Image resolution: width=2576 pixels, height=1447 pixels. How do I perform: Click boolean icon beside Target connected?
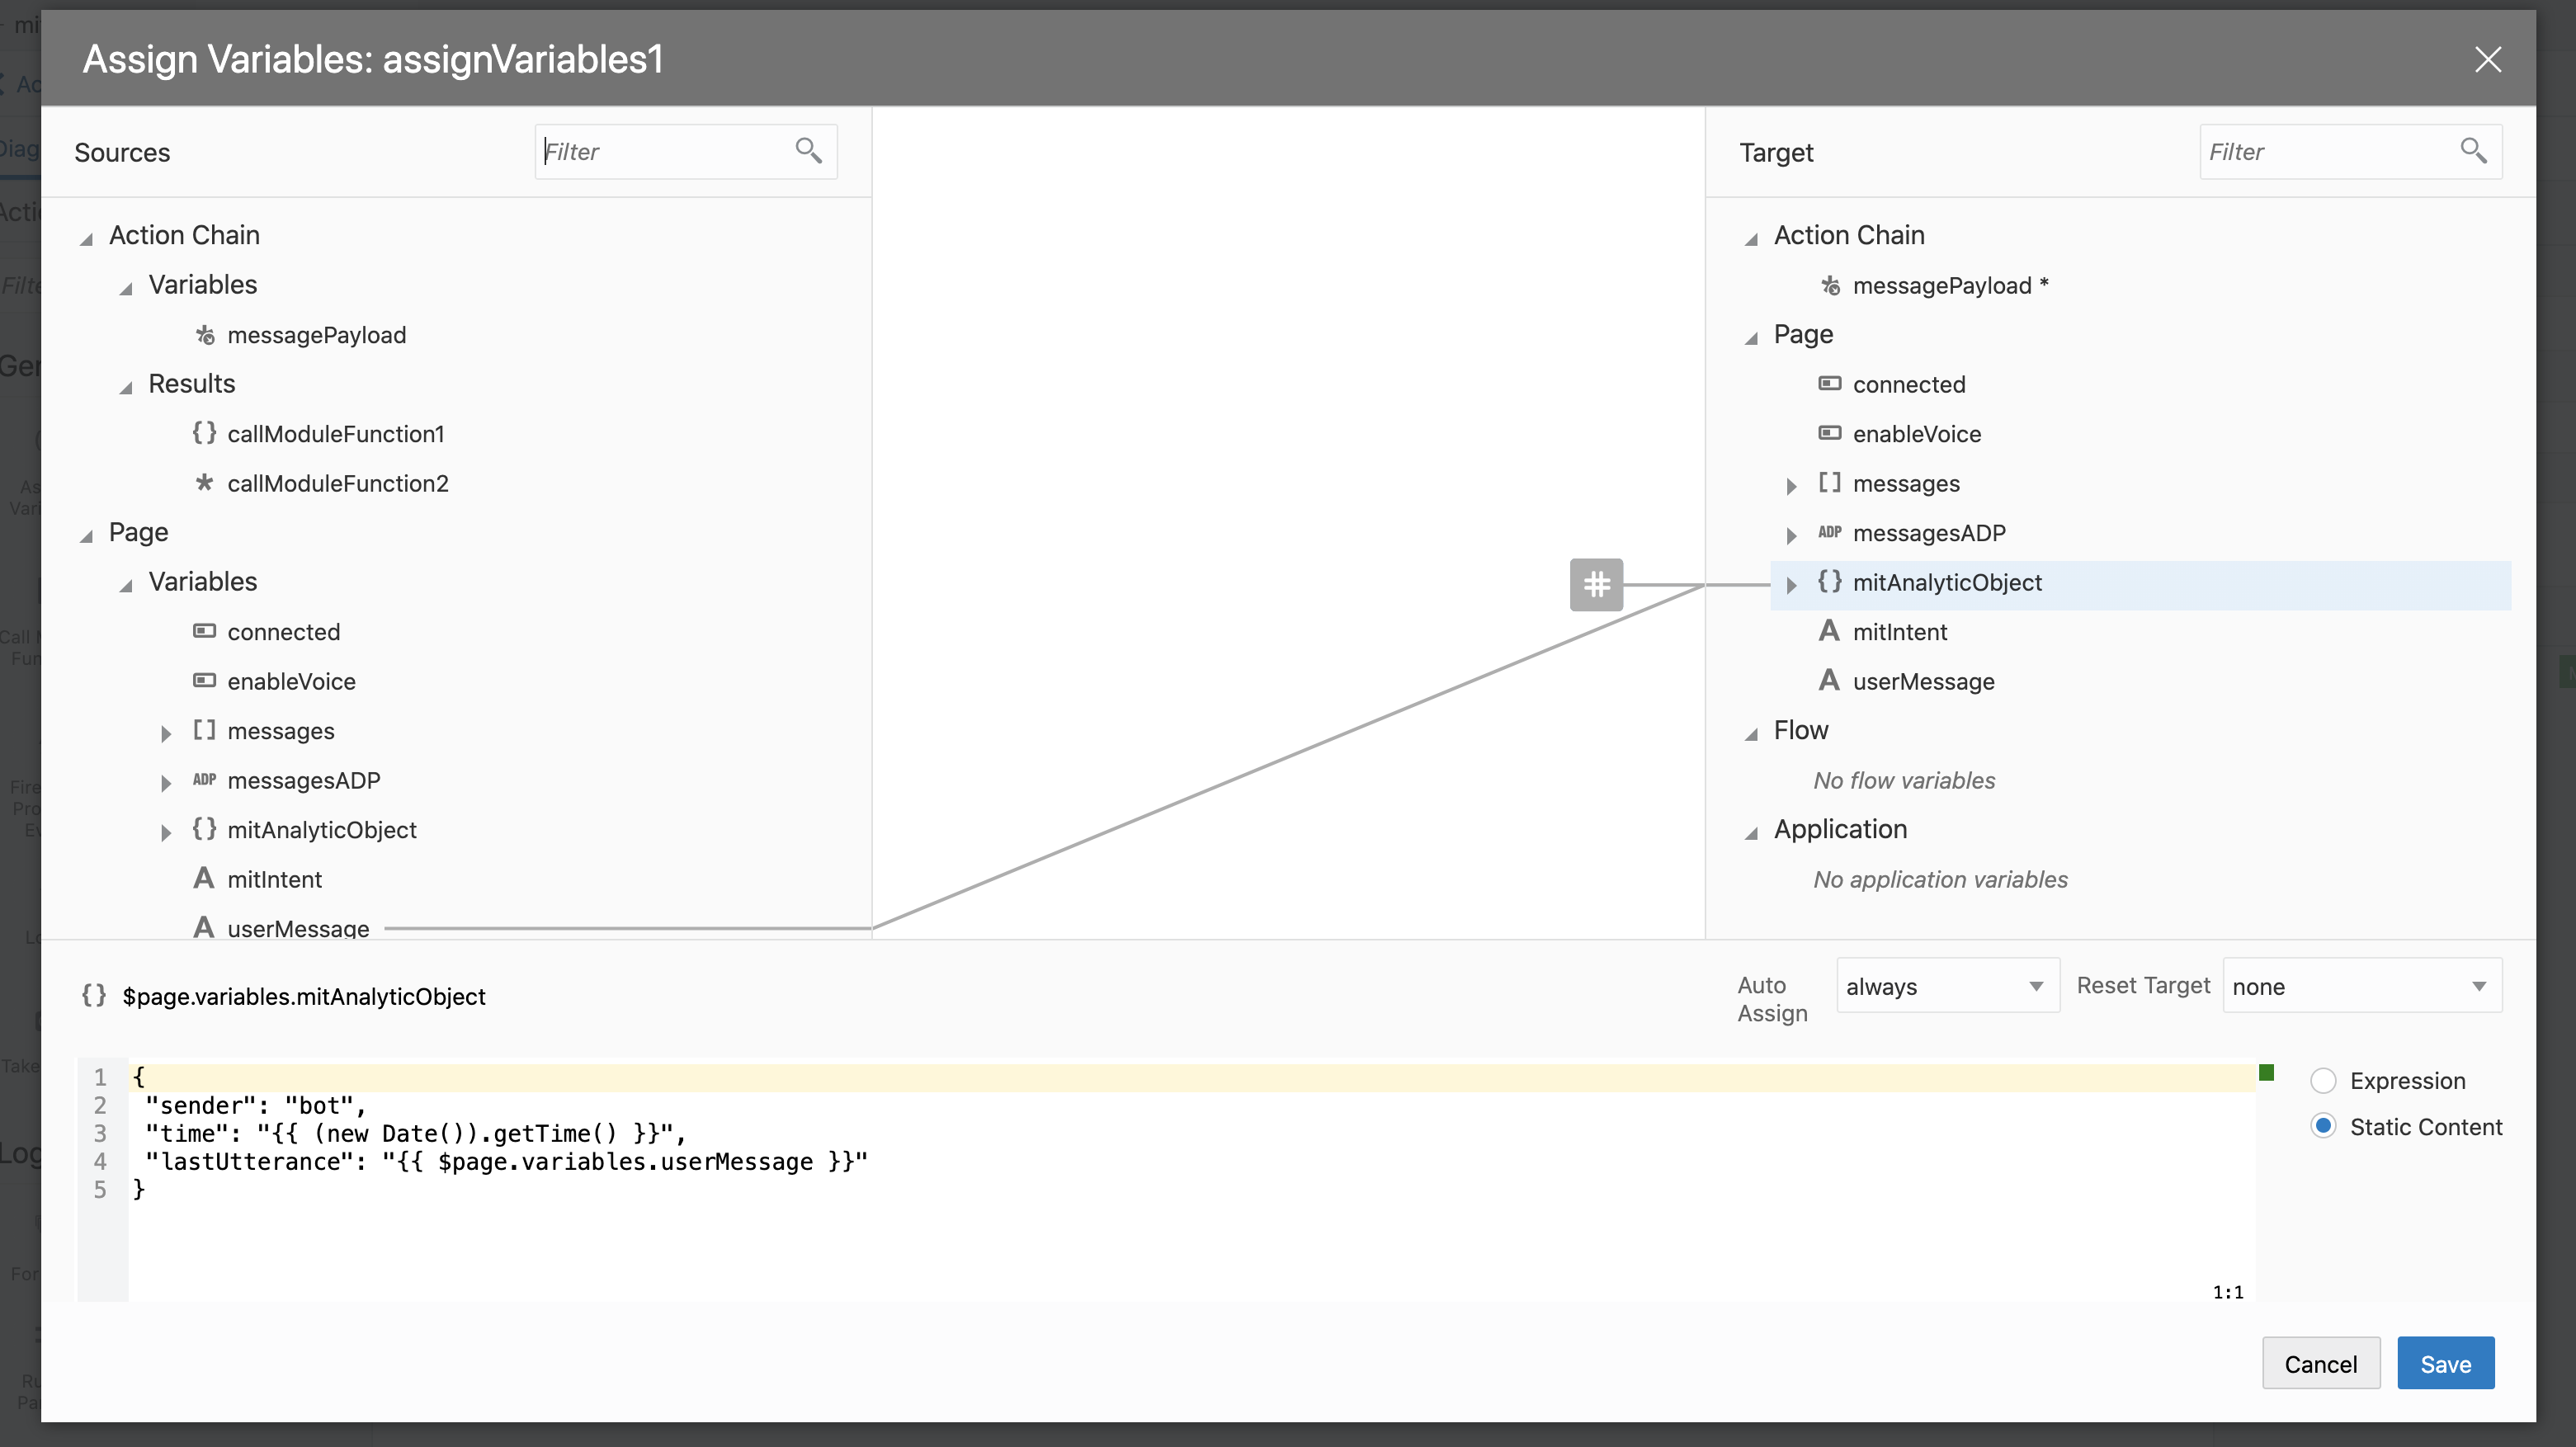(1829, 384)
